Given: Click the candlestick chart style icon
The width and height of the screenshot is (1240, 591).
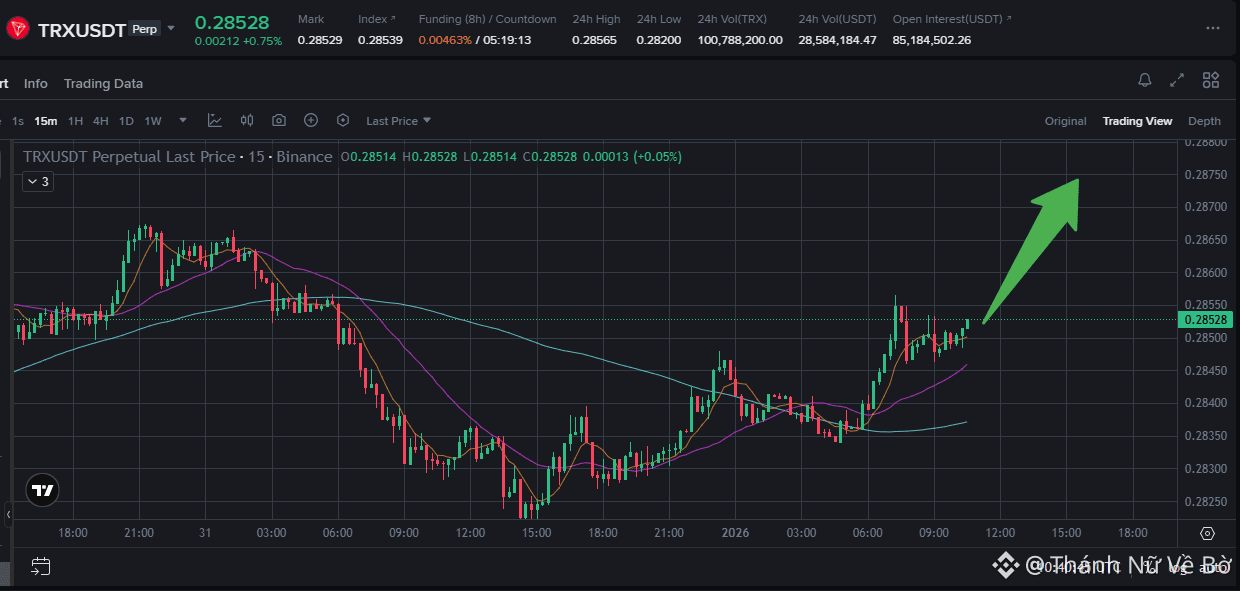Looking at the screenshot, I should coord(247,120).
